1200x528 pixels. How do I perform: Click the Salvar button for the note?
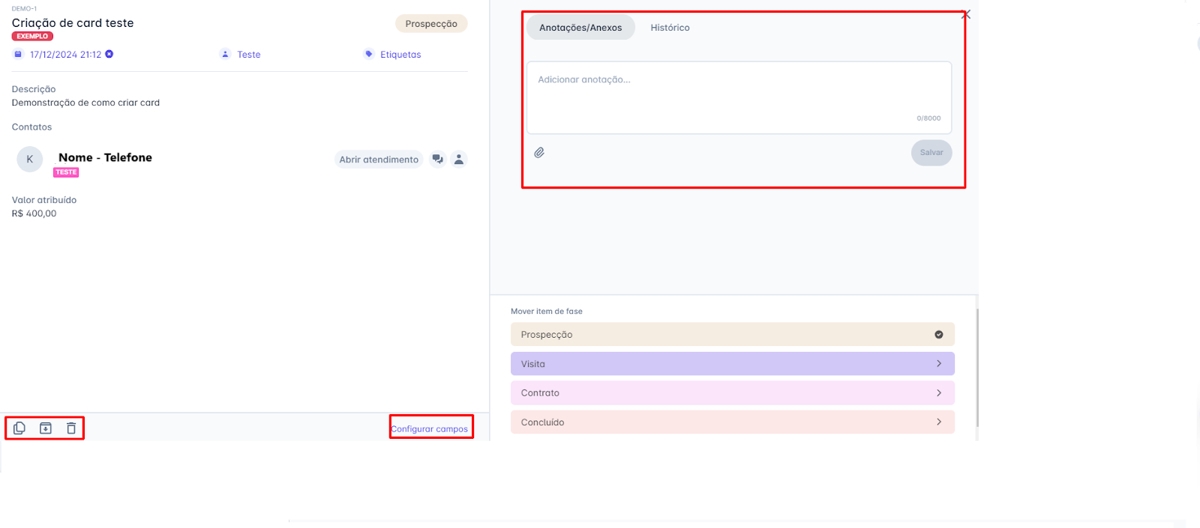coord(931,153)
